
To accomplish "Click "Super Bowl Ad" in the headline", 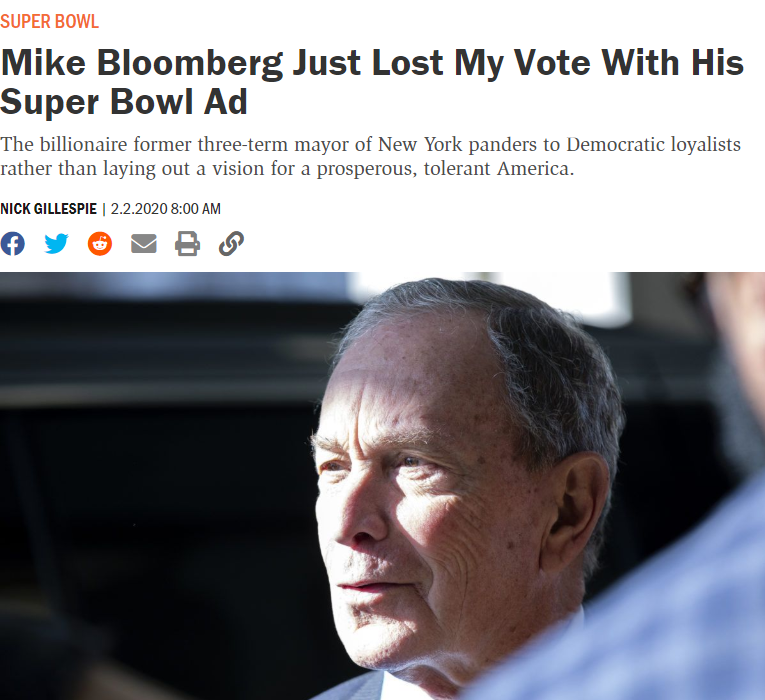I will coord(124,102).
